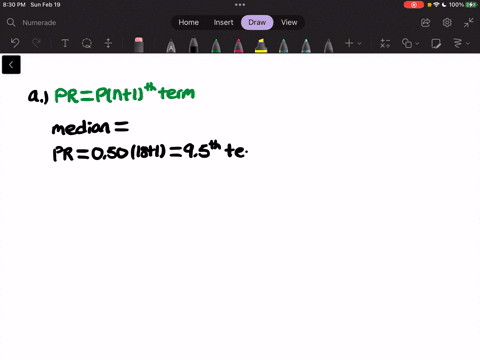The width and height of the screenshot is (480, 360).
Task: Tap the 100% battery status
Action: point(463,5)
